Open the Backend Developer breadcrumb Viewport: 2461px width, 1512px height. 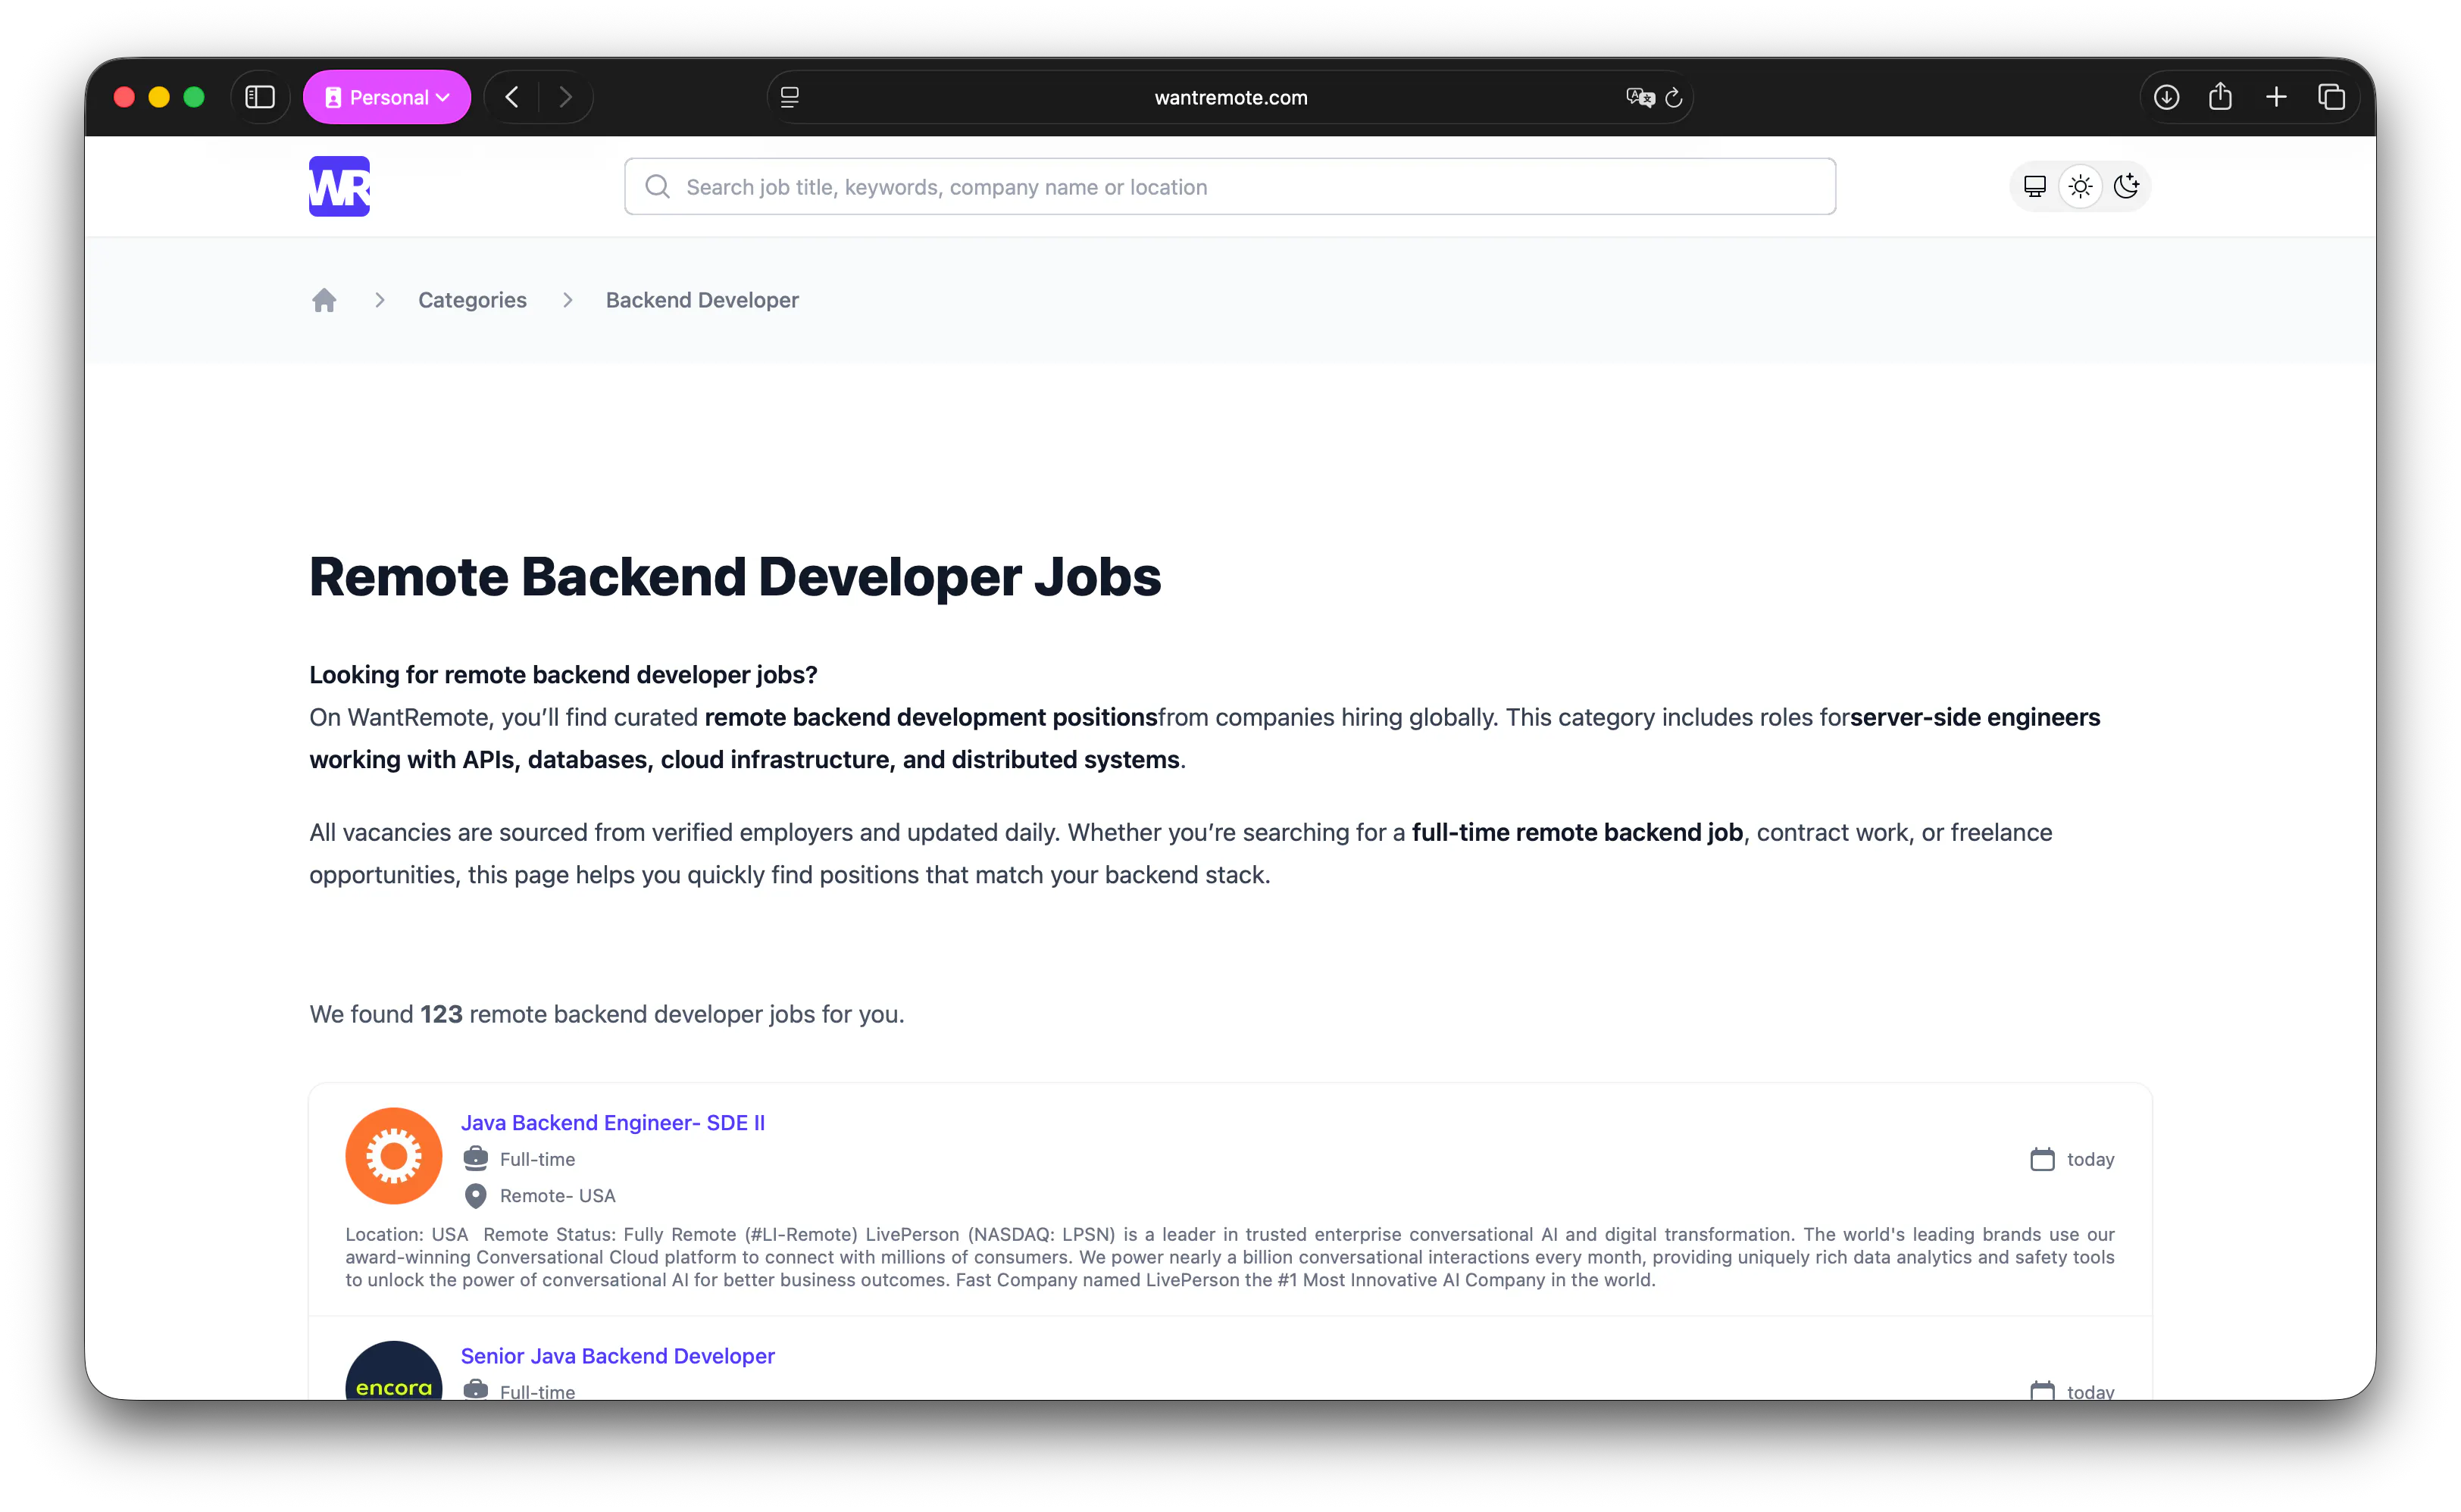pyautogui.click(x=702, y=300)
